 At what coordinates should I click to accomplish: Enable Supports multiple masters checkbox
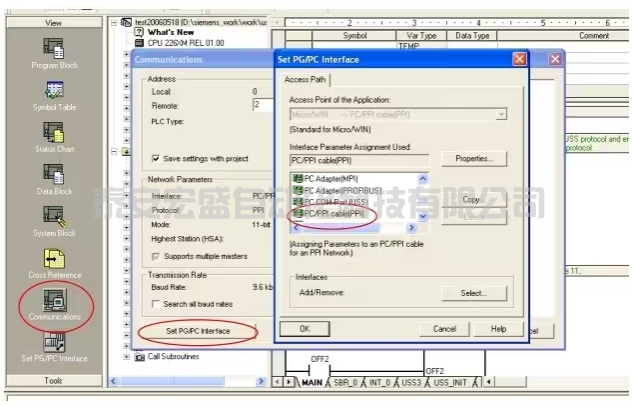(x=156, y=255)
